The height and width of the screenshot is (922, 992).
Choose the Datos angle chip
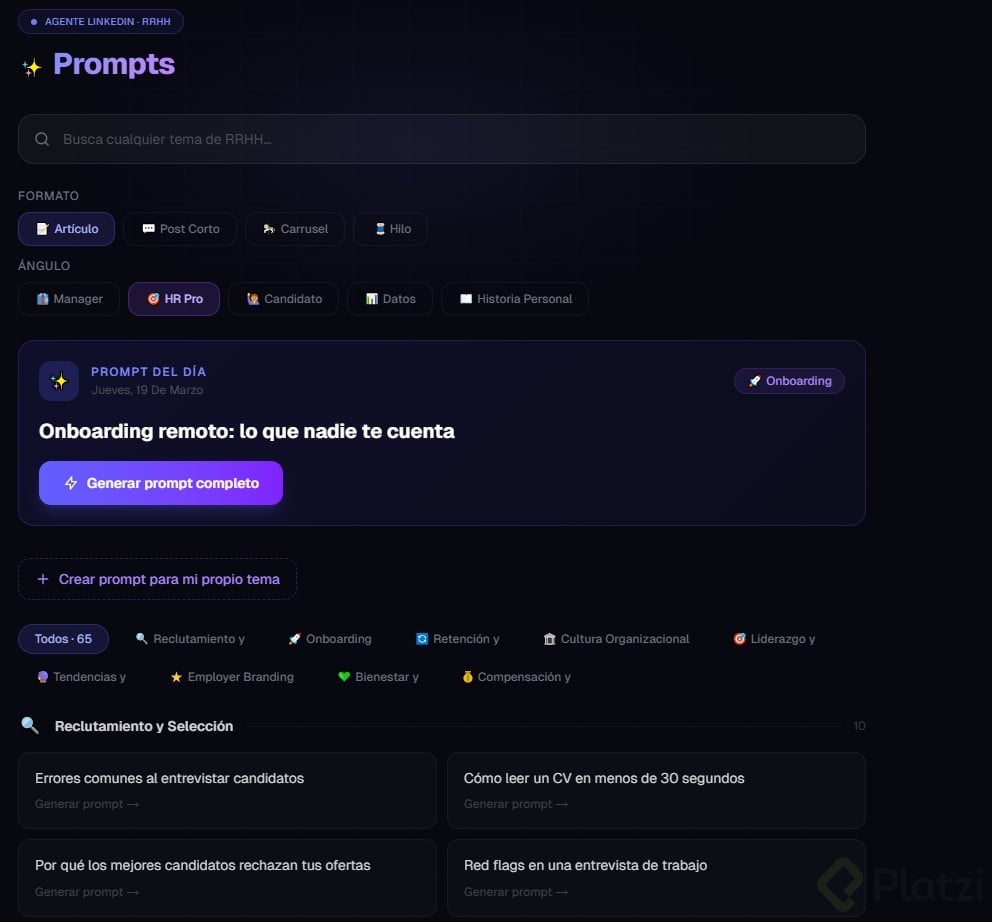(x=390, y=299)
